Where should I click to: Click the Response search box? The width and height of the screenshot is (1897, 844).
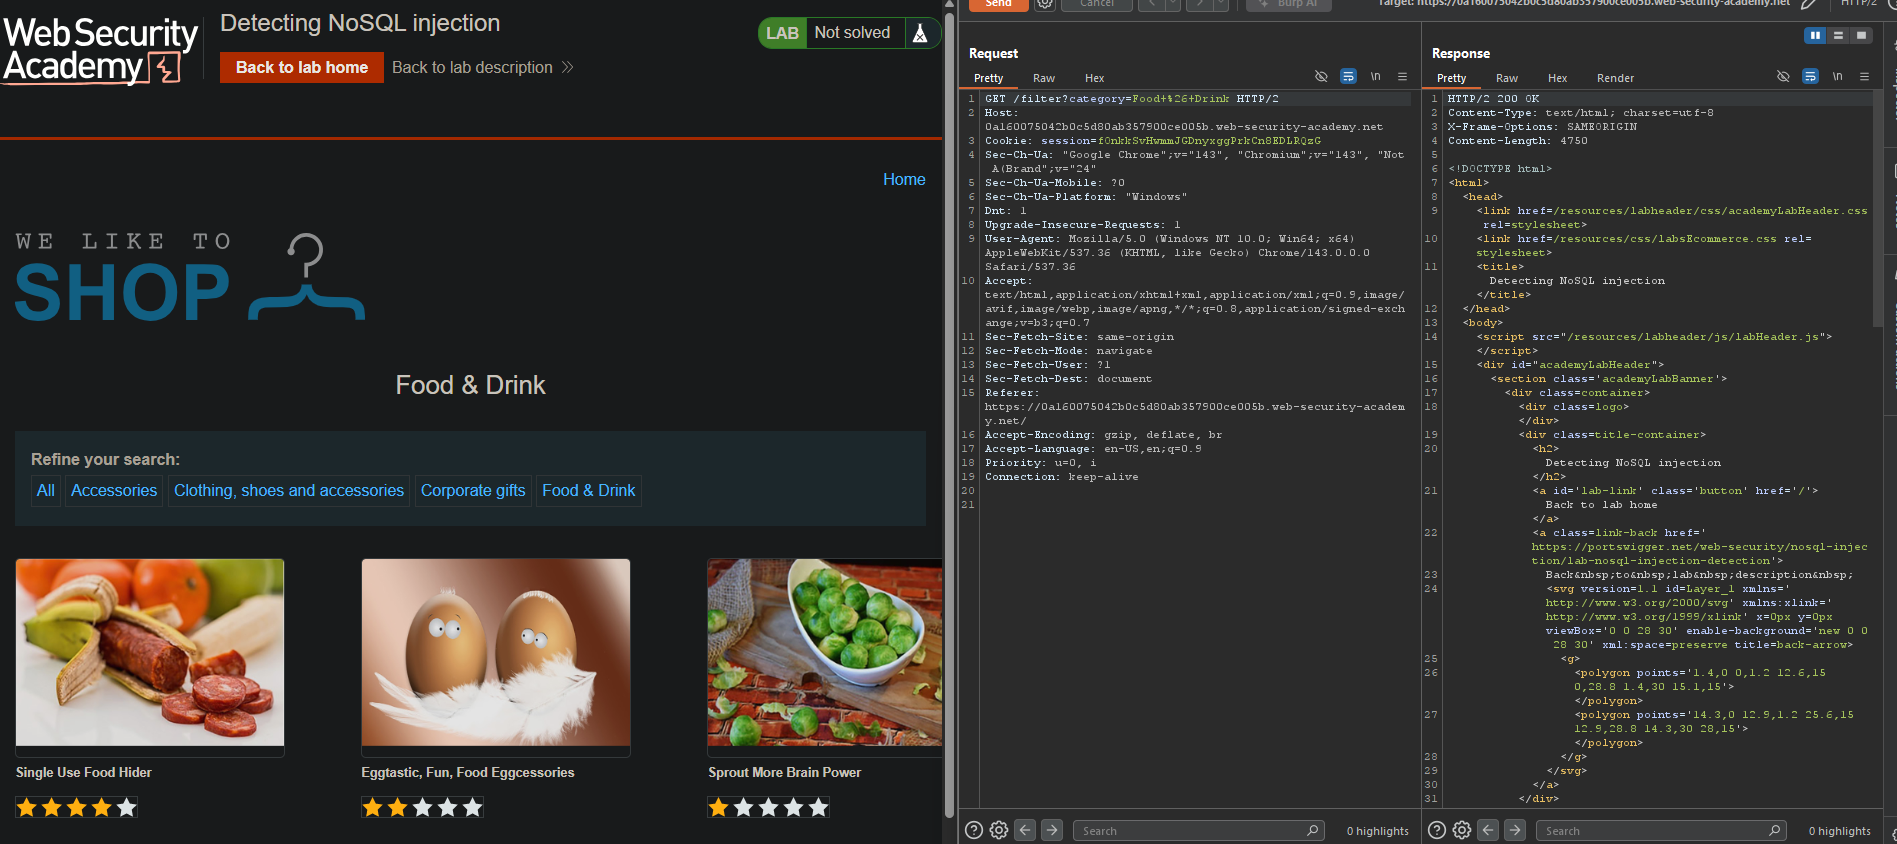(x=1661, y=831)
